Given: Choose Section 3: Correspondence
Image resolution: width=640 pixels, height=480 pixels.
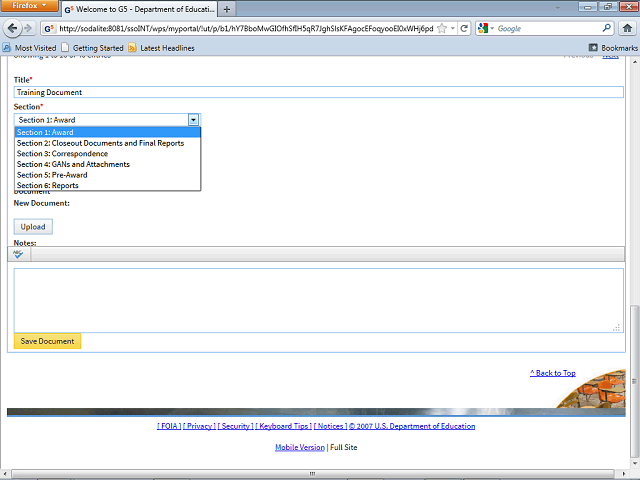Looking at the screenshot, I should [108, 153].
